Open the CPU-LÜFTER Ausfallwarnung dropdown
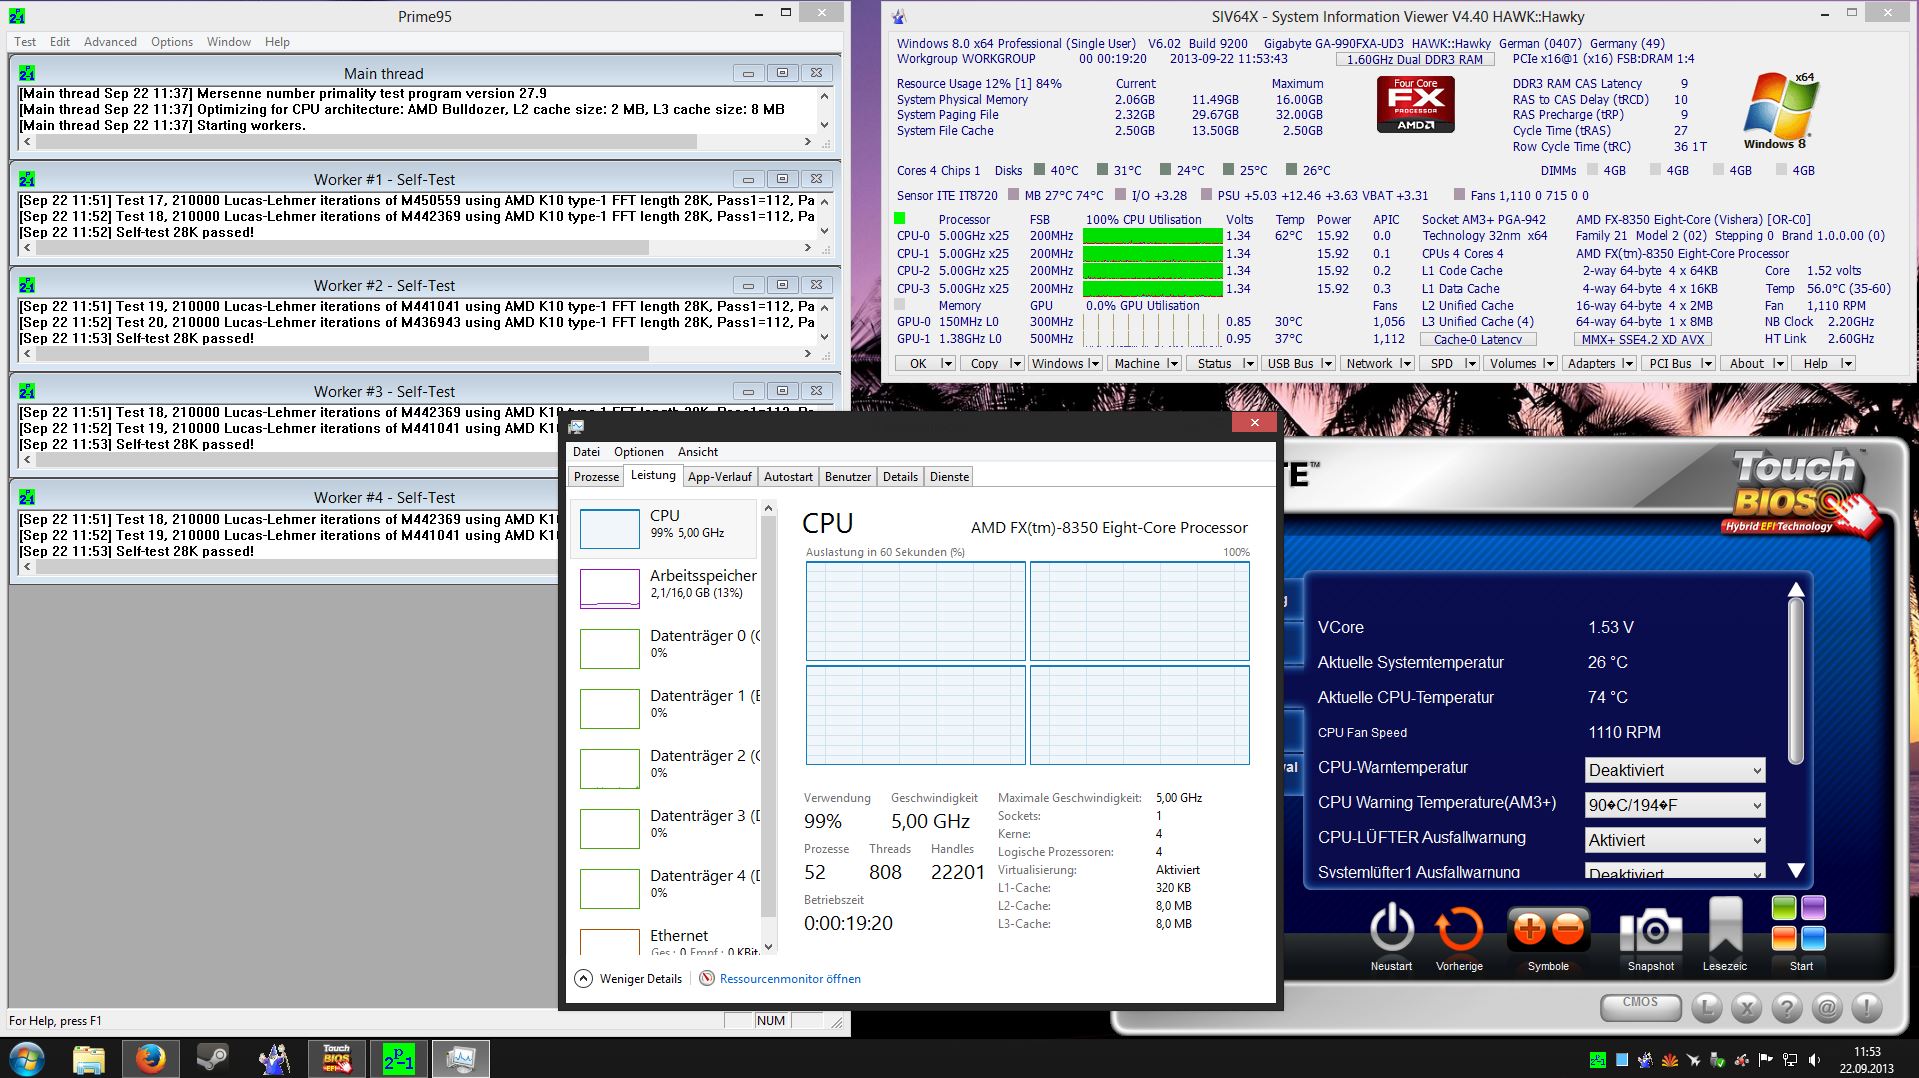The width and height of the screenshot is (1919, 1078). [1675, 840]
